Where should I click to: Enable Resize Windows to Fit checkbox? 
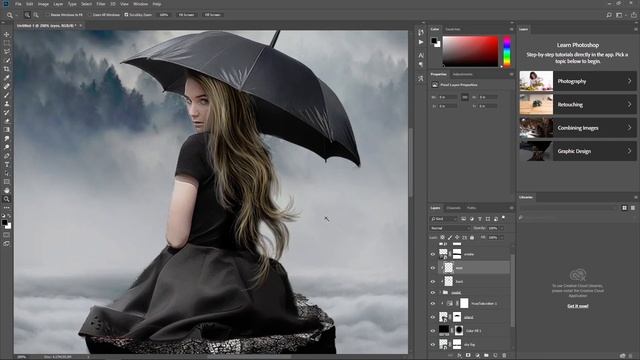[x=48, y=15]
